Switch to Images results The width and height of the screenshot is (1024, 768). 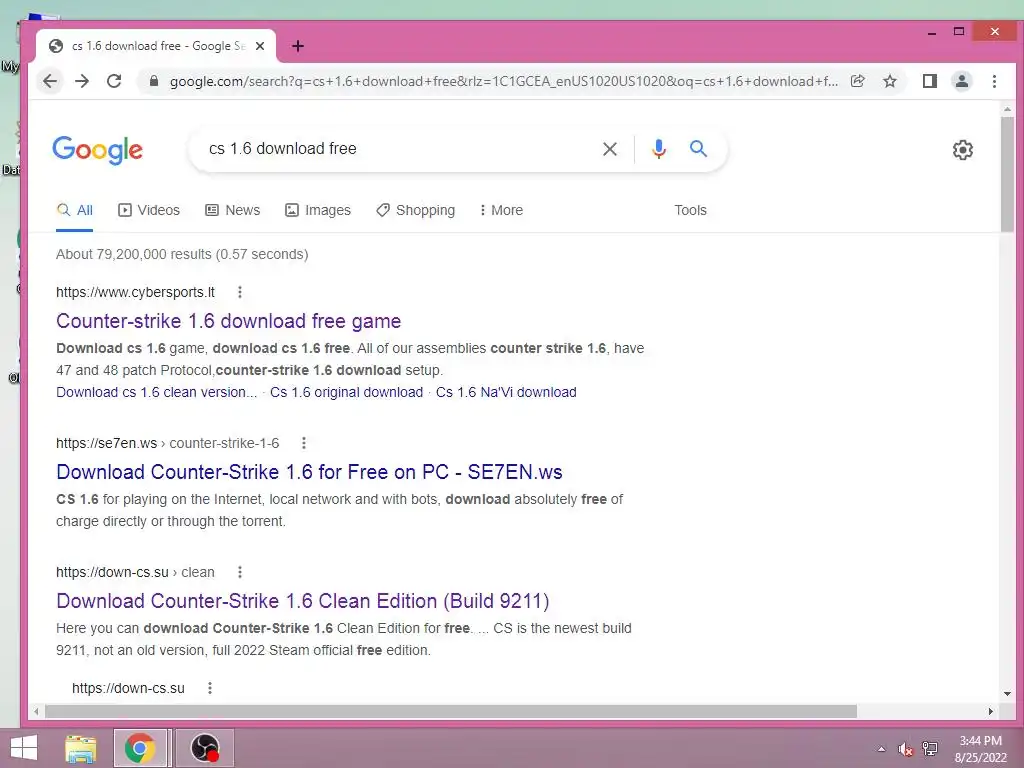(x=318, y=210)
